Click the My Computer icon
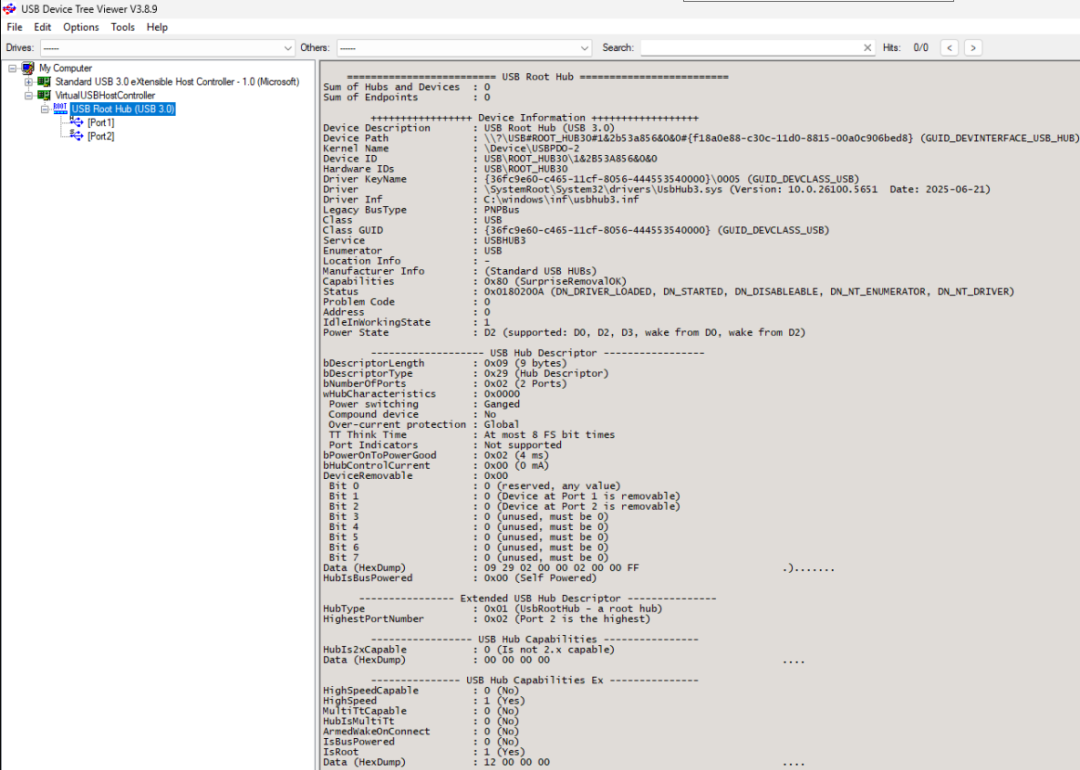 [28, 68]
